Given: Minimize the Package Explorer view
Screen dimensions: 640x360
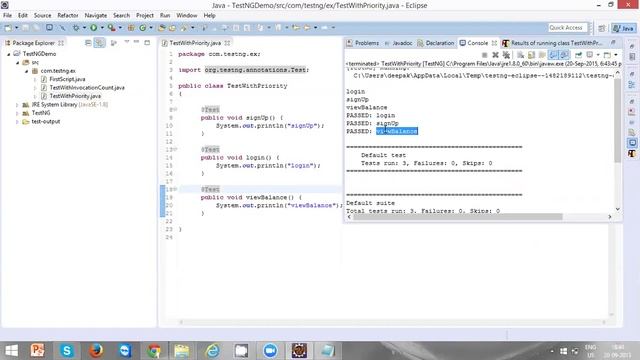Looking at the screenshot, I should click(x=137, y=42).
